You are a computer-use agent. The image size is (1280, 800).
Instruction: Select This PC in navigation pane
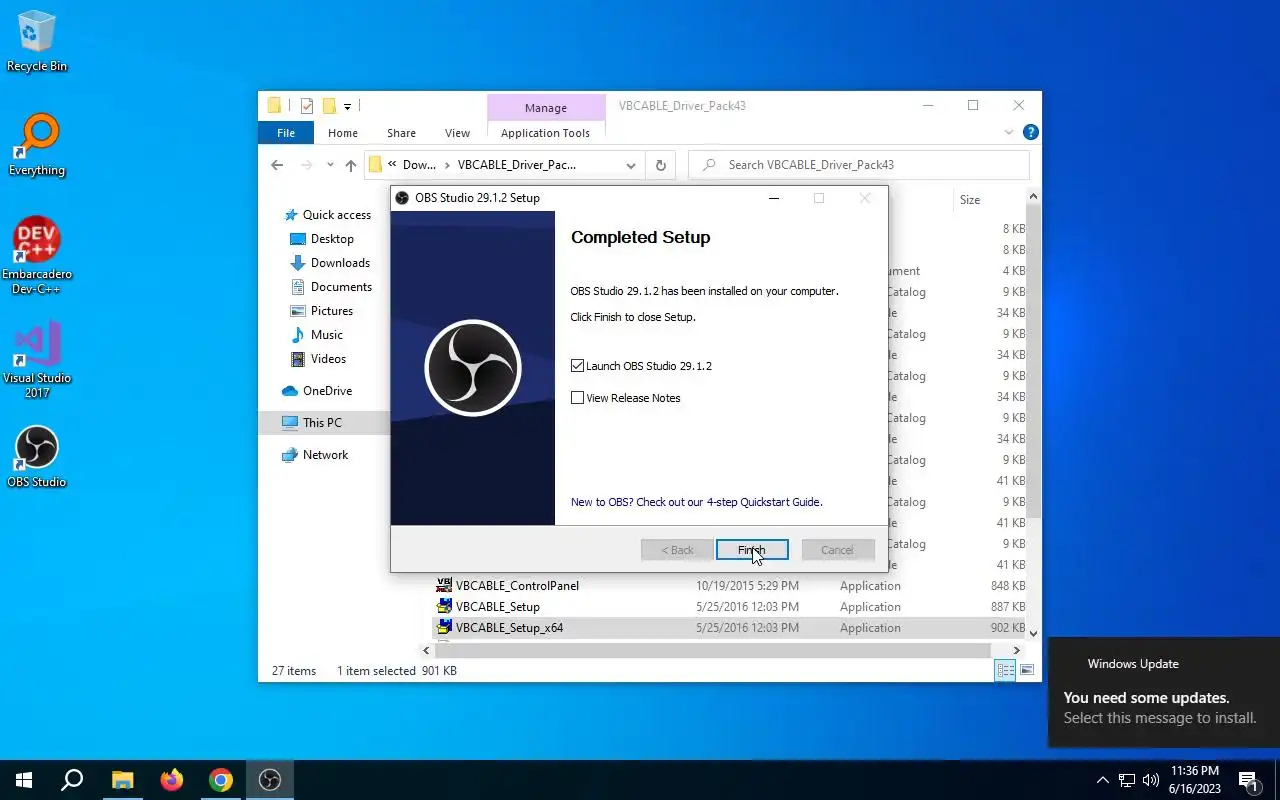[322, 423]
